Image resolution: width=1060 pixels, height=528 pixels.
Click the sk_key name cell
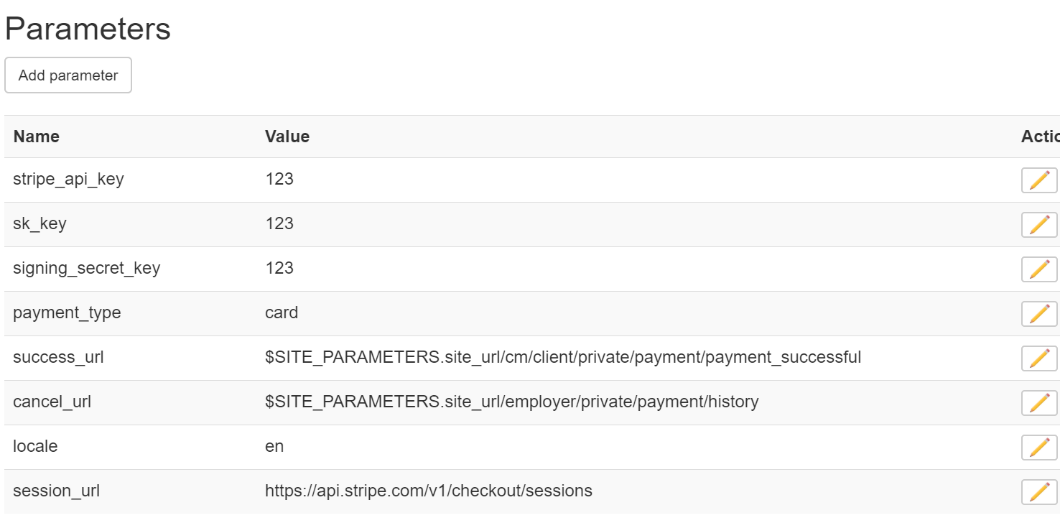coord(40,224)
